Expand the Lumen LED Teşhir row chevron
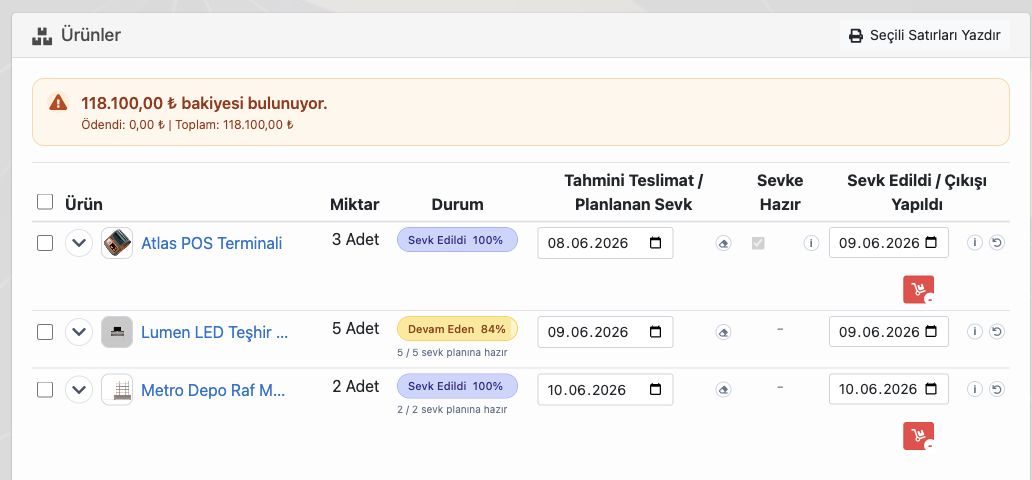The width and height of the screenshot is (1032, 480). tap(79, 332)
